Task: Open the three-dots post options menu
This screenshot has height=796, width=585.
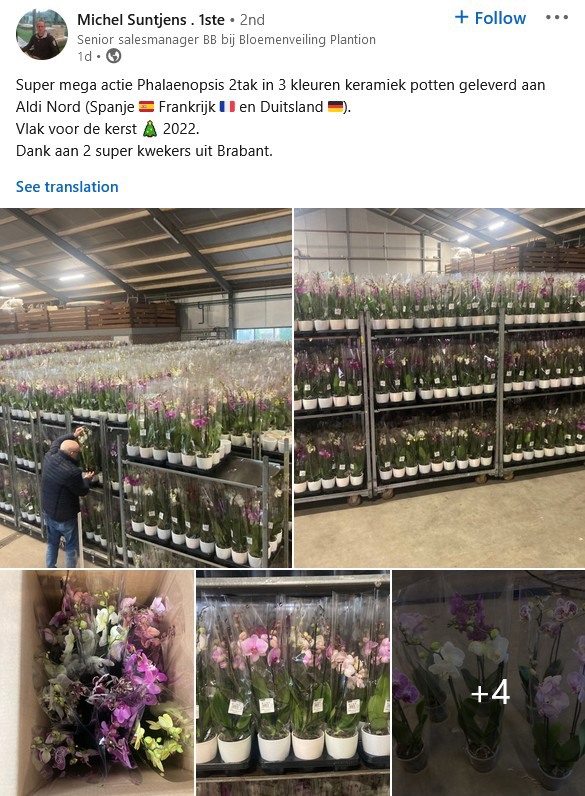Action: (557, 18)
